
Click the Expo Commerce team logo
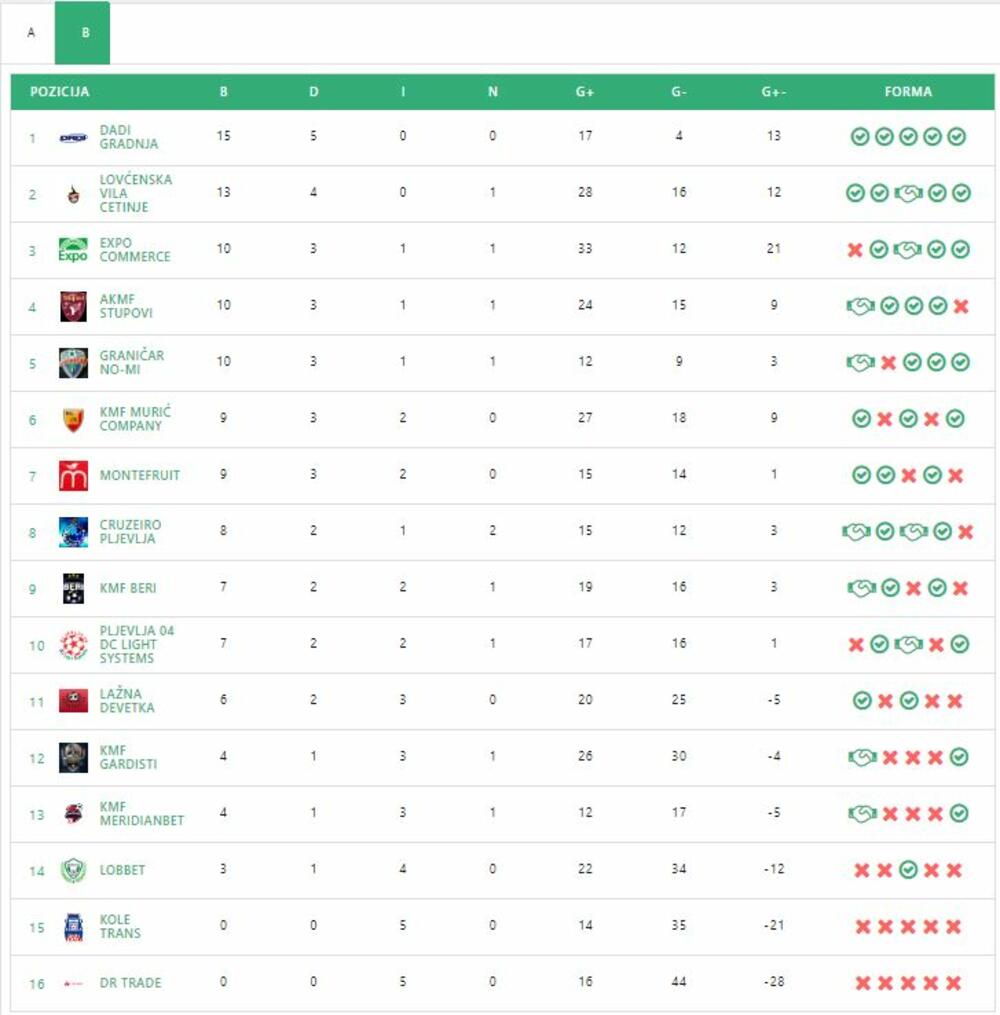tap(73, 250)
